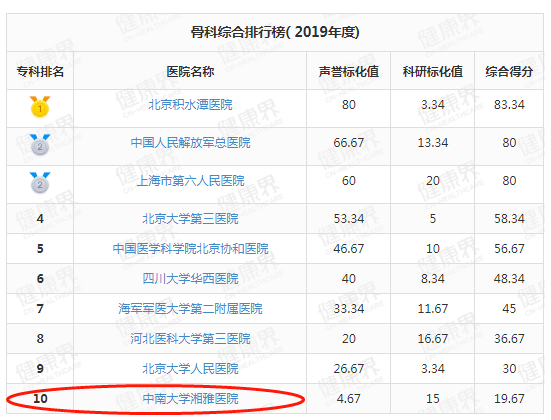Viewport: 551px width, 420px height.
Task: Select the 声誉标化值 value 66.67
Action: pyautogui.click(x=349, y=143)
